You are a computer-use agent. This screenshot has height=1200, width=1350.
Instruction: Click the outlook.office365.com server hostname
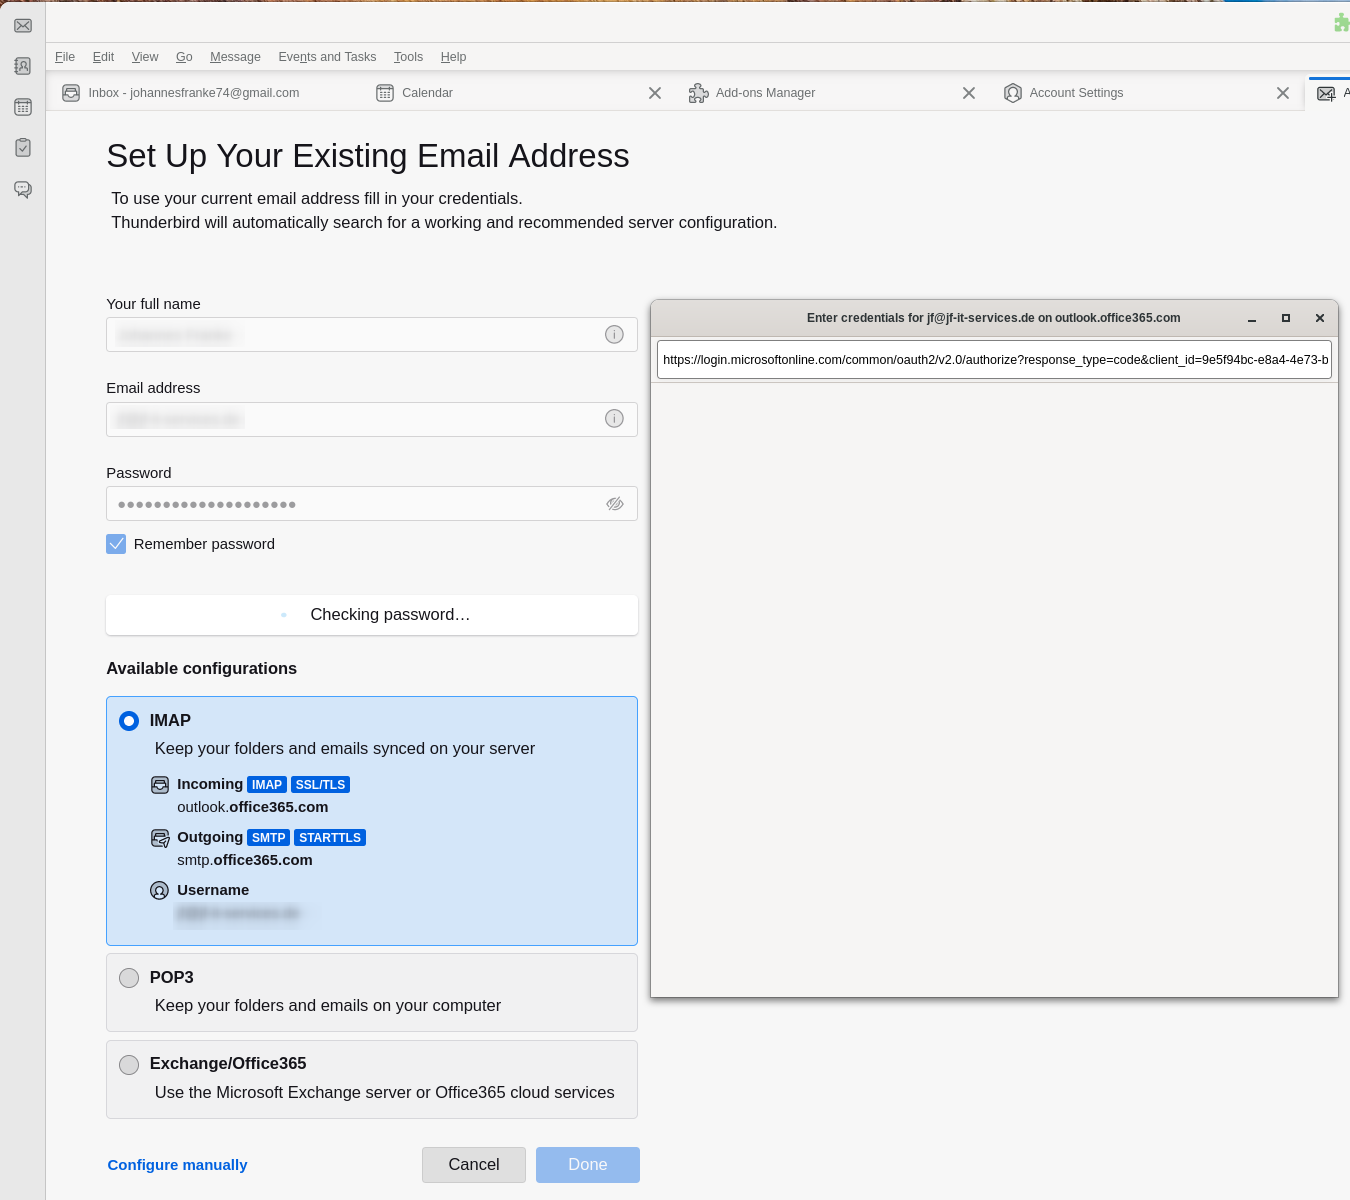coord(253,807)
